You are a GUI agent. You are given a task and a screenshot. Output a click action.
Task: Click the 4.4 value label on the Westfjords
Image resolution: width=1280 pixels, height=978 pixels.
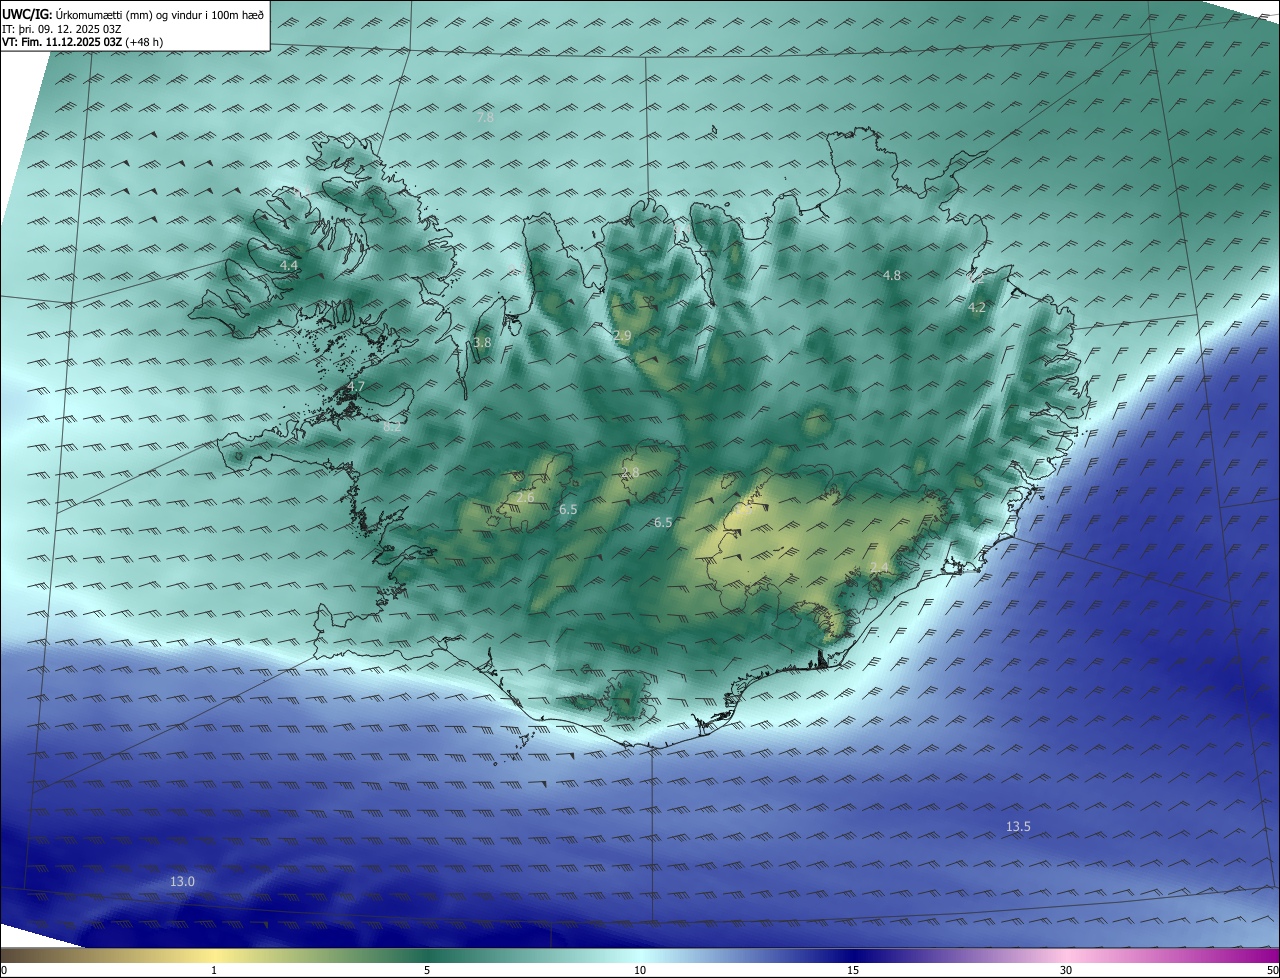tap(289, 265)
